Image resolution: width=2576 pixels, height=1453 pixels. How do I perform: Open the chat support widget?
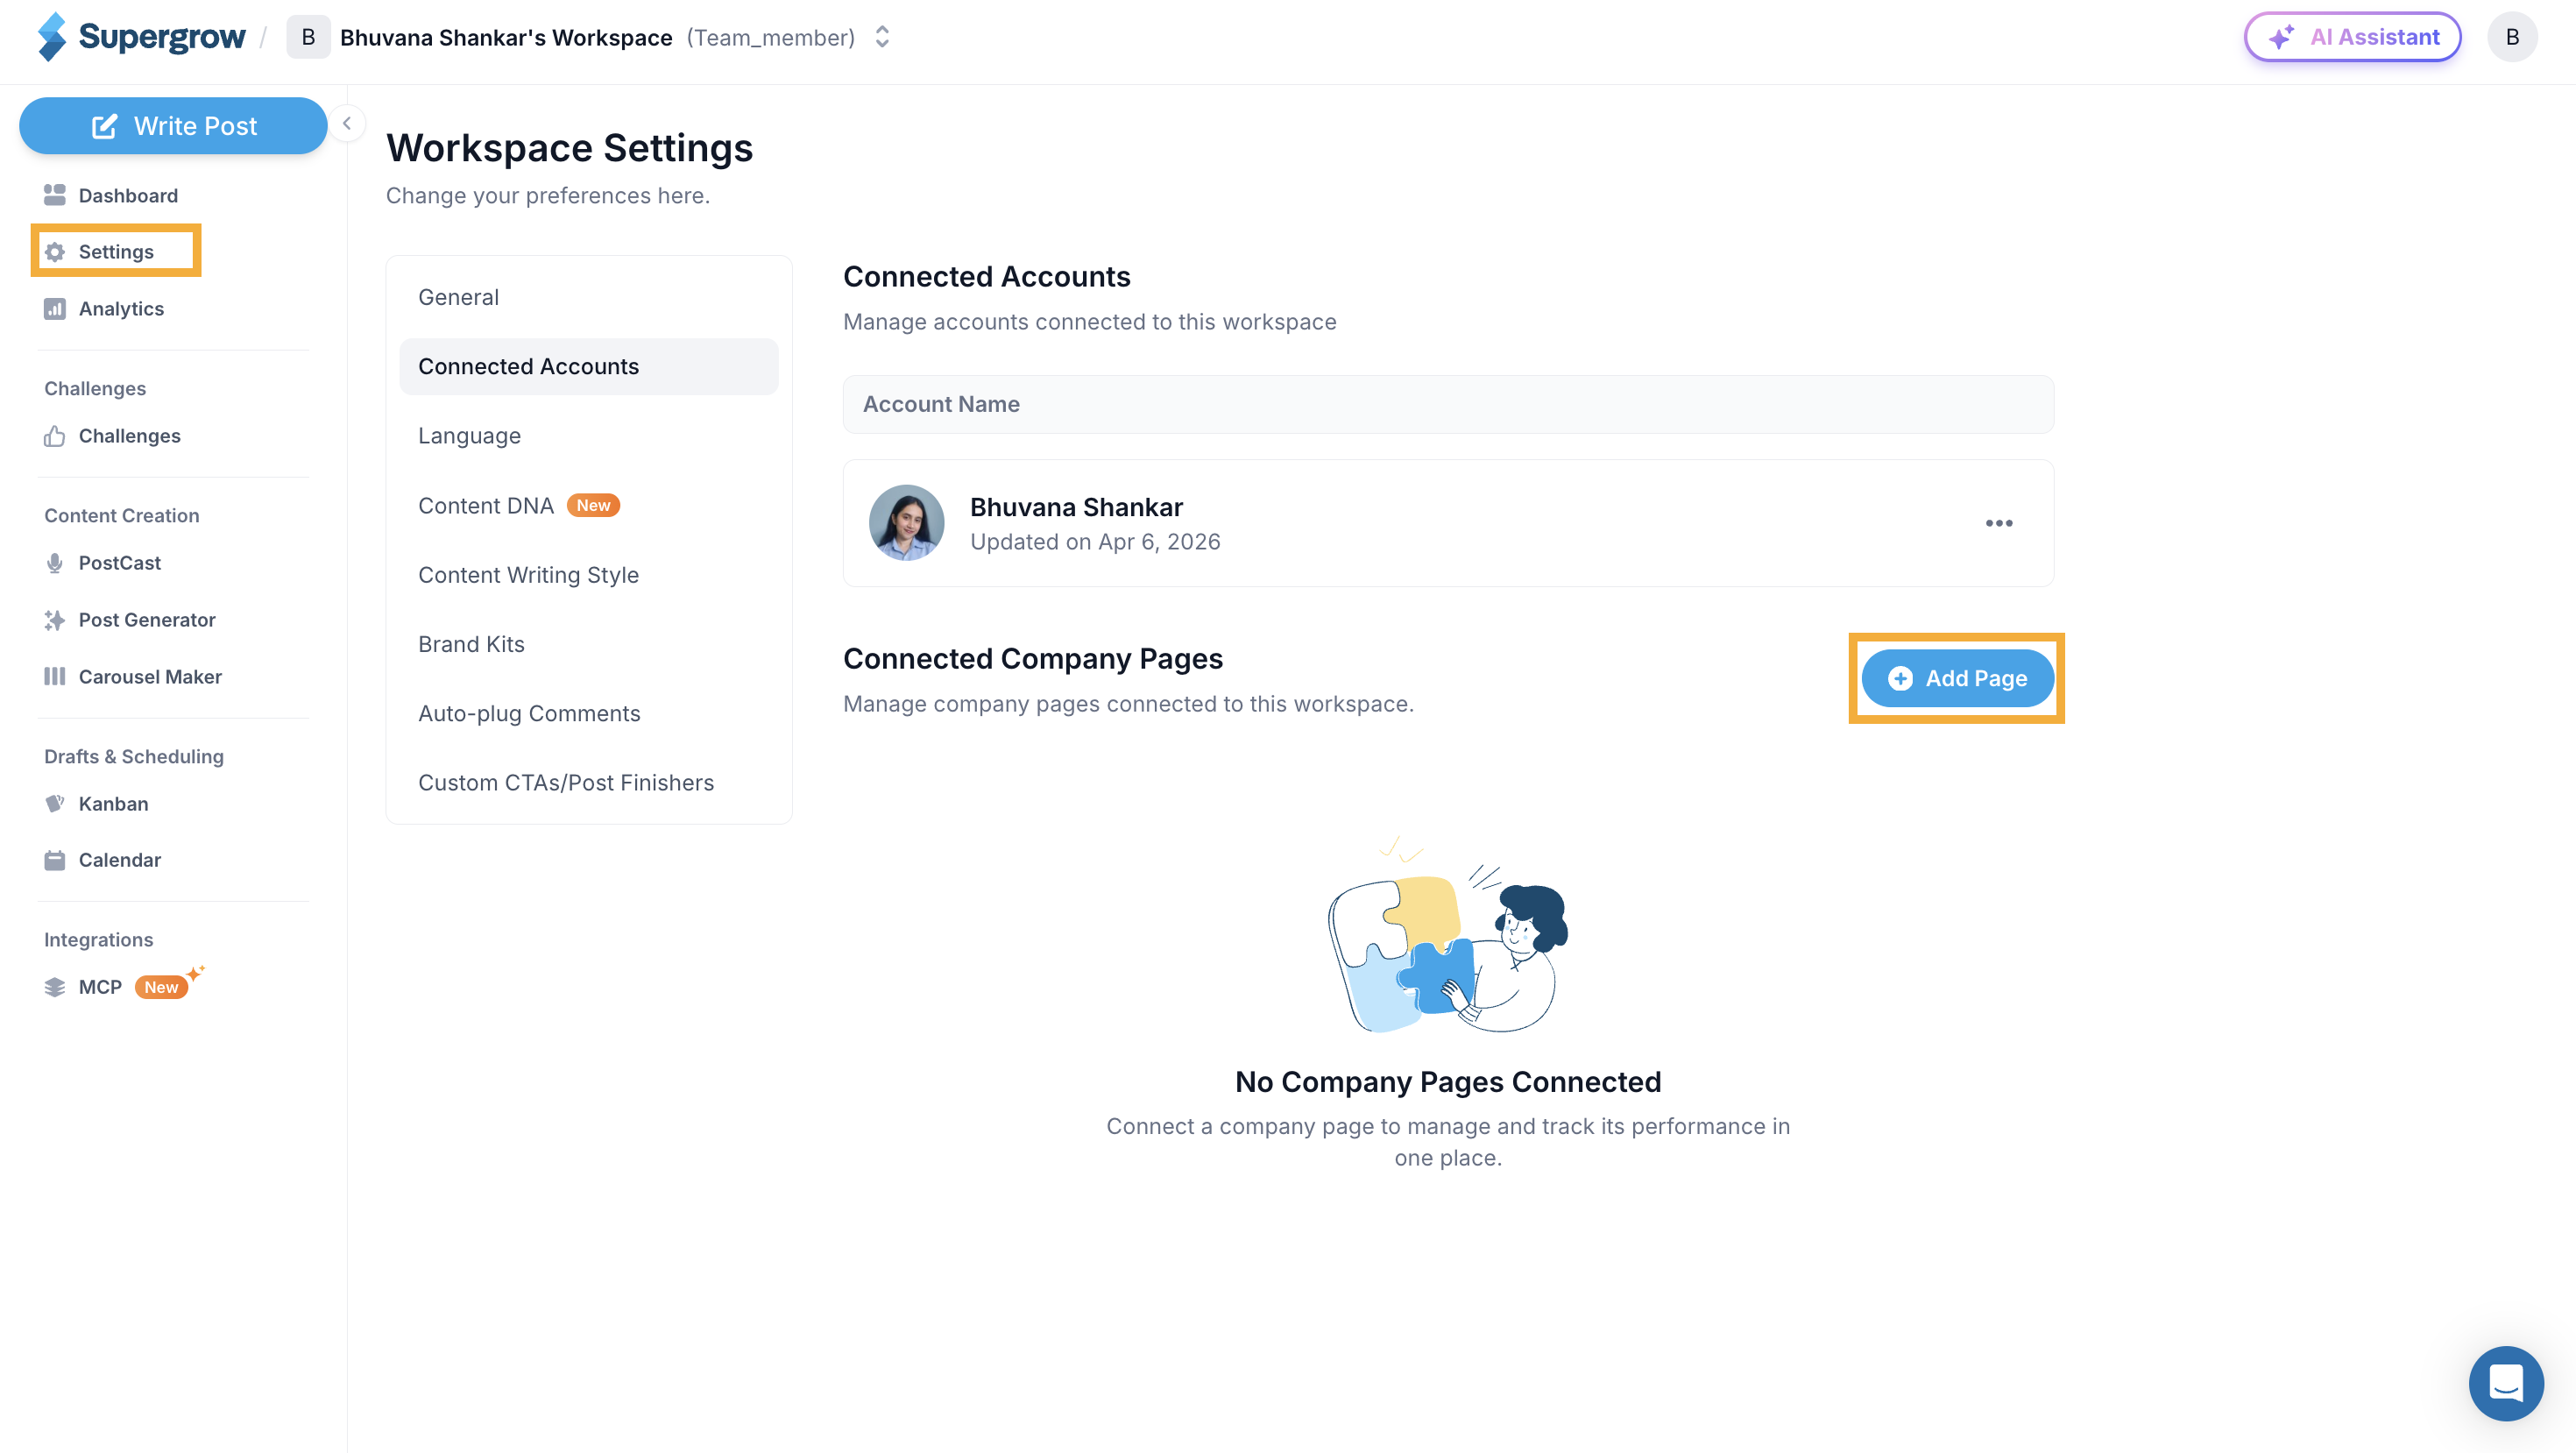[x=2506, y=1383]
